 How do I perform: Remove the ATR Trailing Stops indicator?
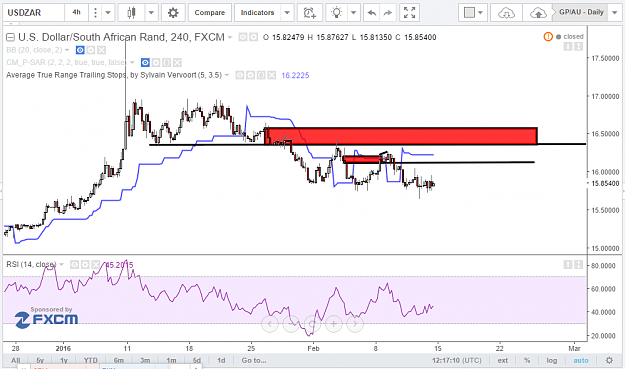coord(272,75)
